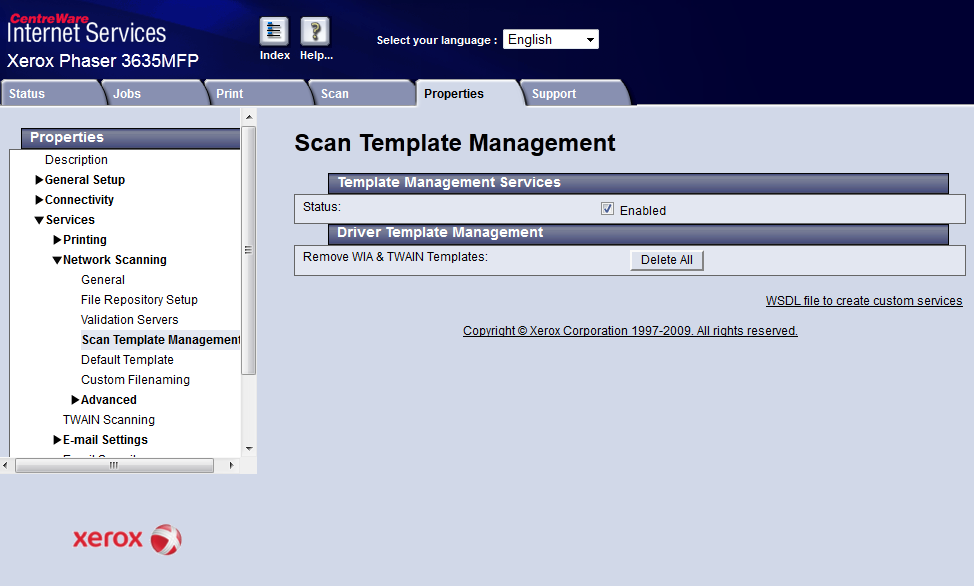Click the Remove WIA & TWAIN Templates label
The image size is (974, 586).
click(x=395, y=257)
